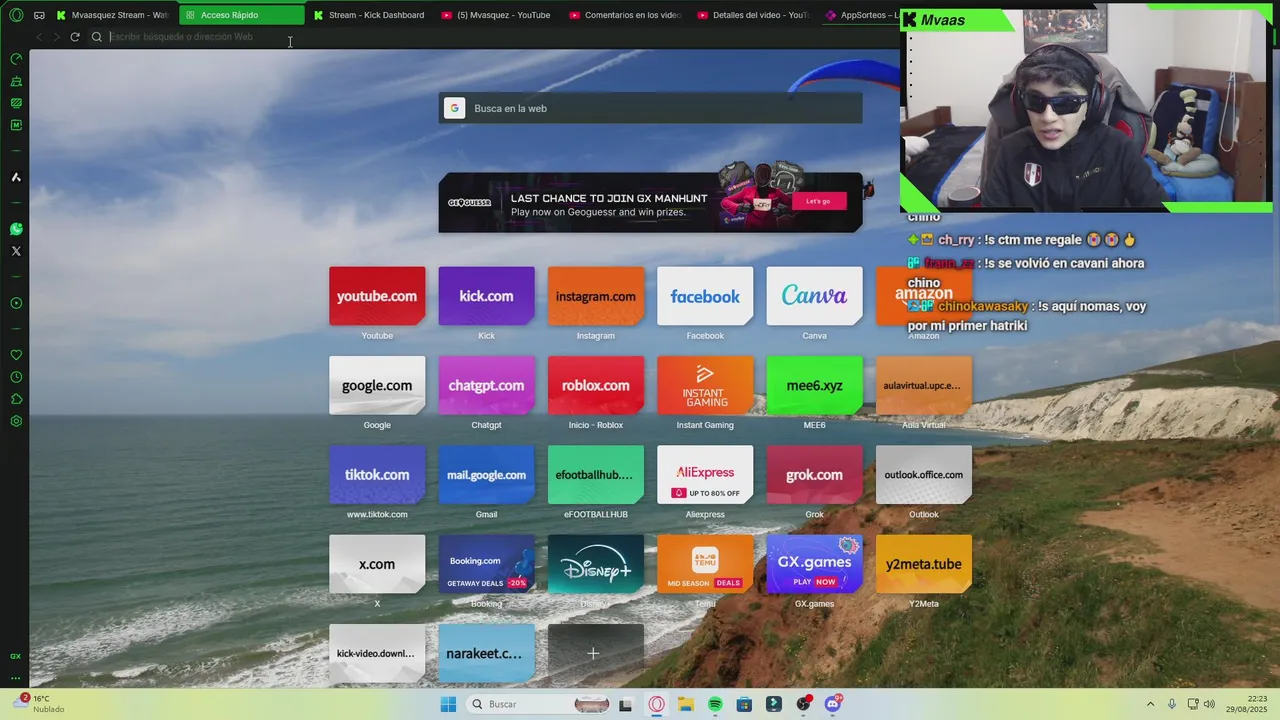Open the Booking.com speed dial tile
The image size is (1280, 720).
[486, 564]
